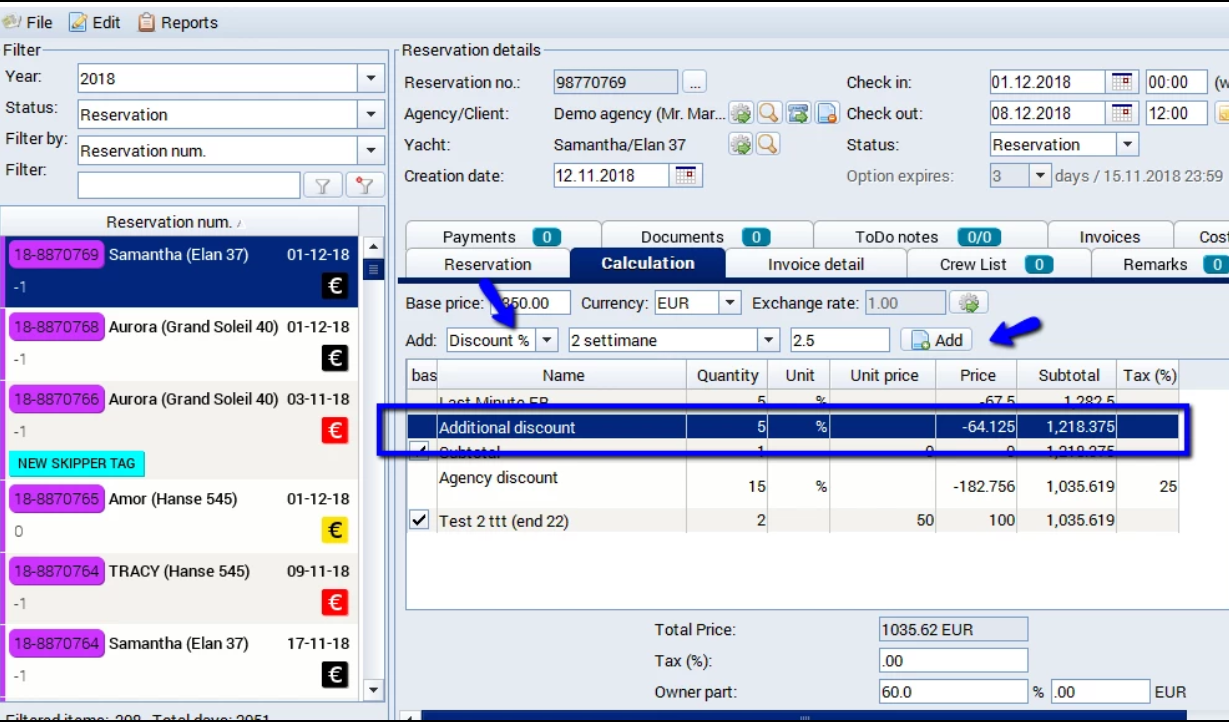Screen dimensions: 1229x722
Task: Click the exchange rate gear icon
Action: point(968,303)
